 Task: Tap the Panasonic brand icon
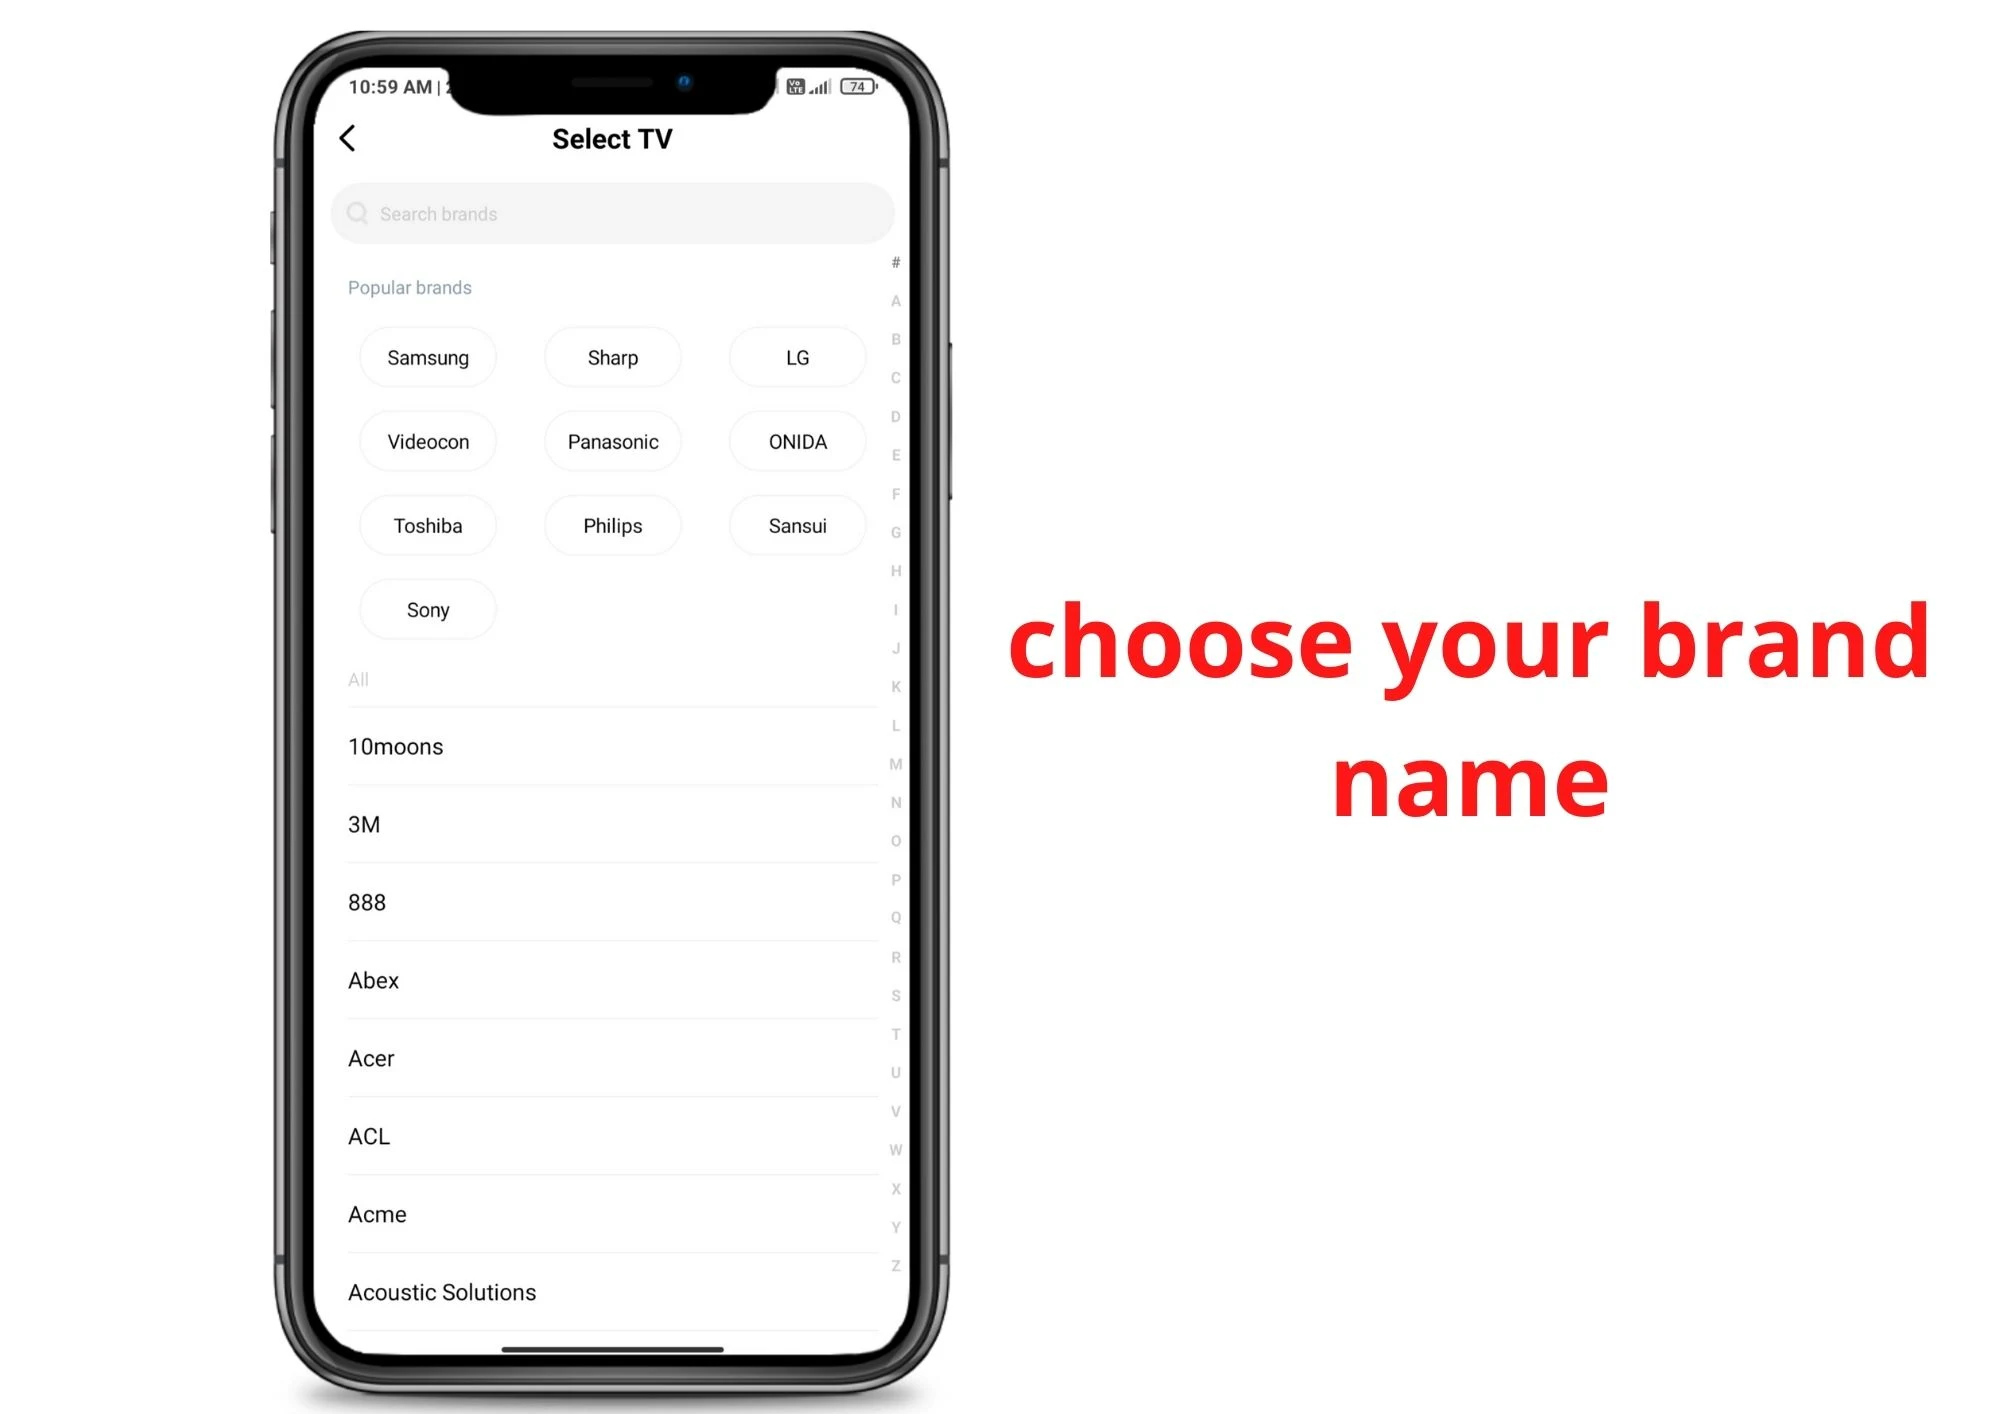click(612, 442)
